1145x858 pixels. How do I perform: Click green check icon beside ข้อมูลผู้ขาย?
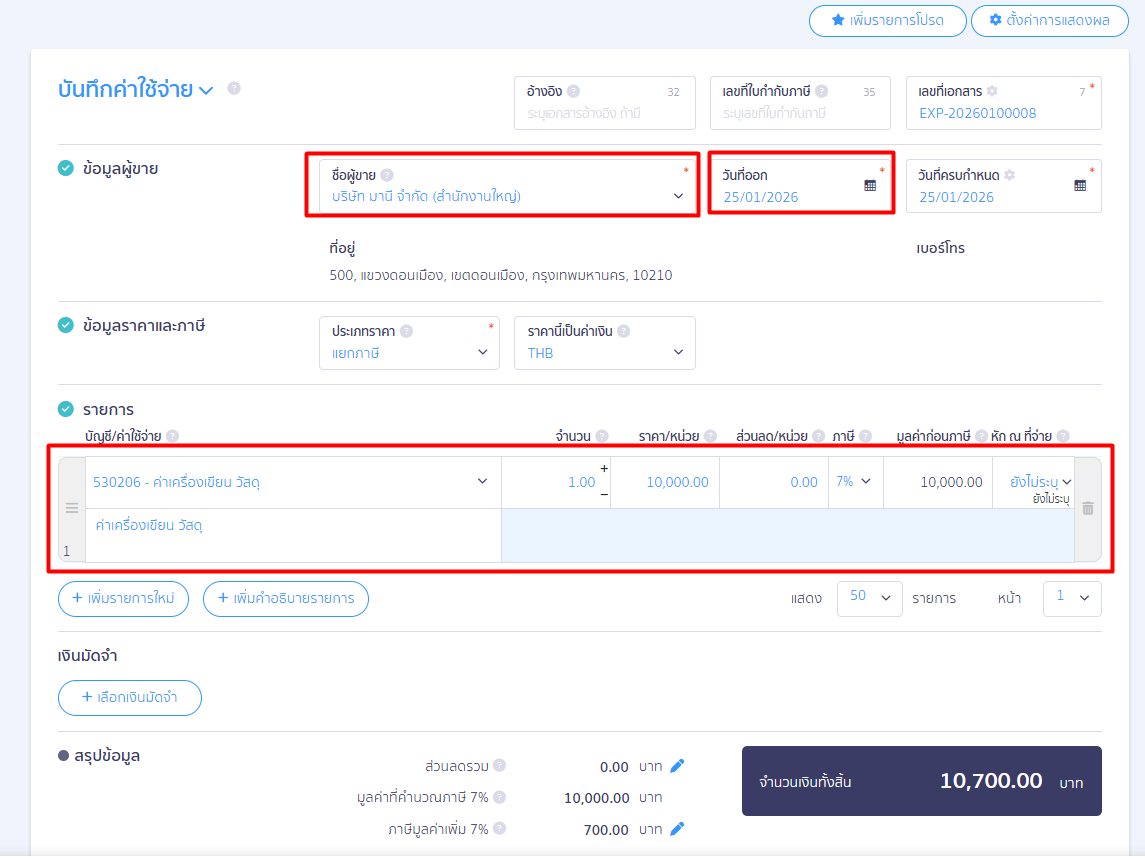(x=66, y=169)
